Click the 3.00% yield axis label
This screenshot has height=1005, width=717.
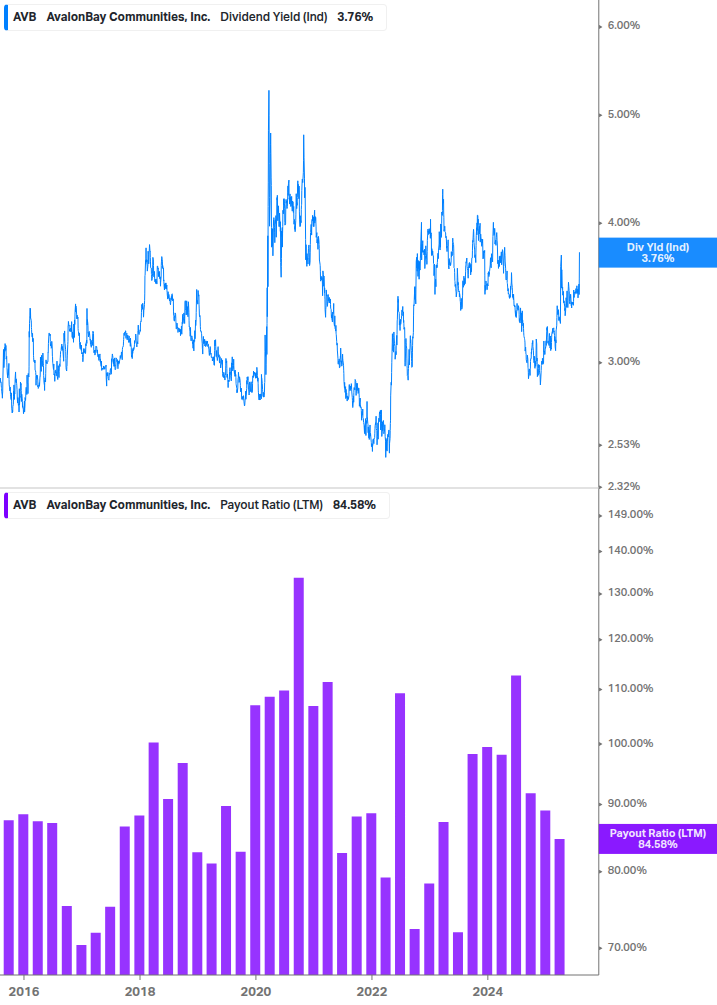(623, 361)
